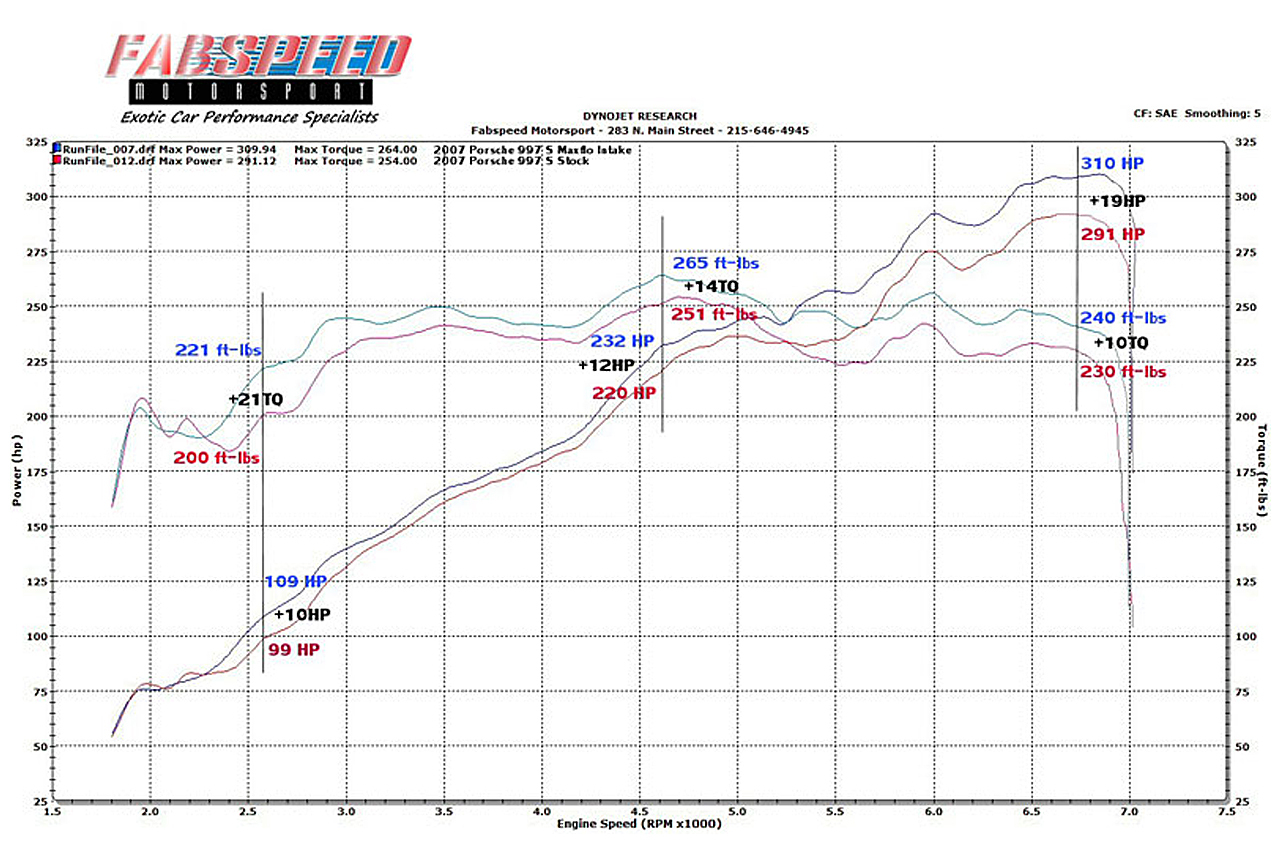Image resolution: width=1280 pixels, height=857 pixels.
Task: Click the blue 310 HP peak label
Action: tap(1112, 163)
